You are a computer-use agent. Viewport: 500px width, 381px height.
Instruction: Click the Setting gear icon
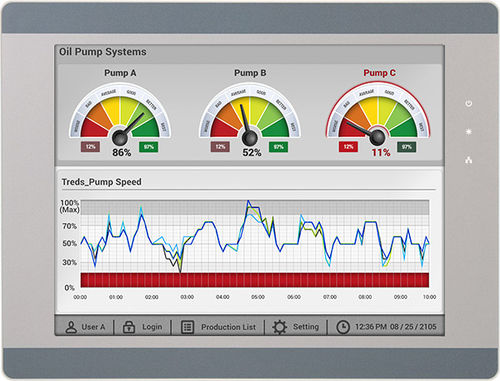click(279, 327)
